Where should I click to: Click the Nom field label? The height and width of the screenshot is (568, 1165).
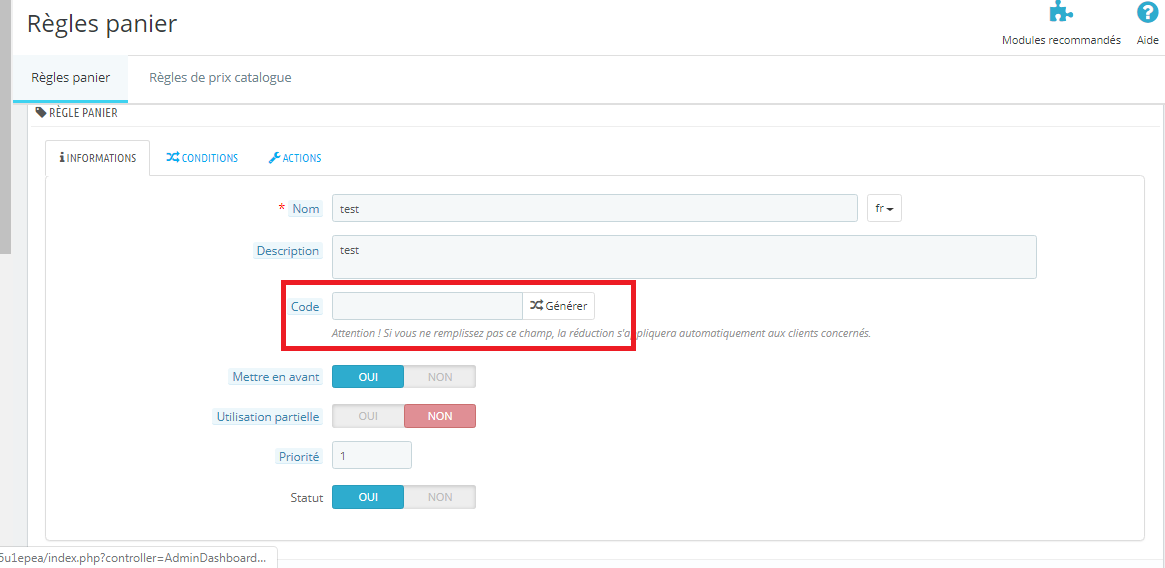pyautogui.click(x=305, y=209)
